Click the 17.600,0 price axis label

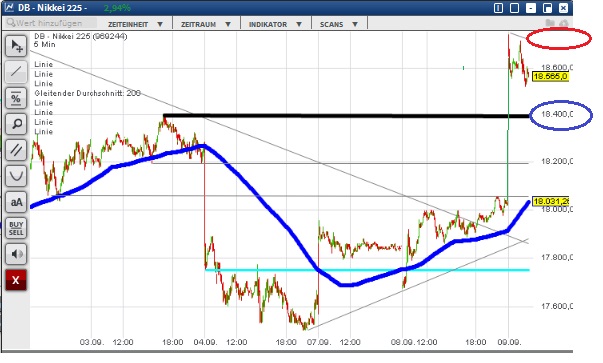click(x=557, y=306)
